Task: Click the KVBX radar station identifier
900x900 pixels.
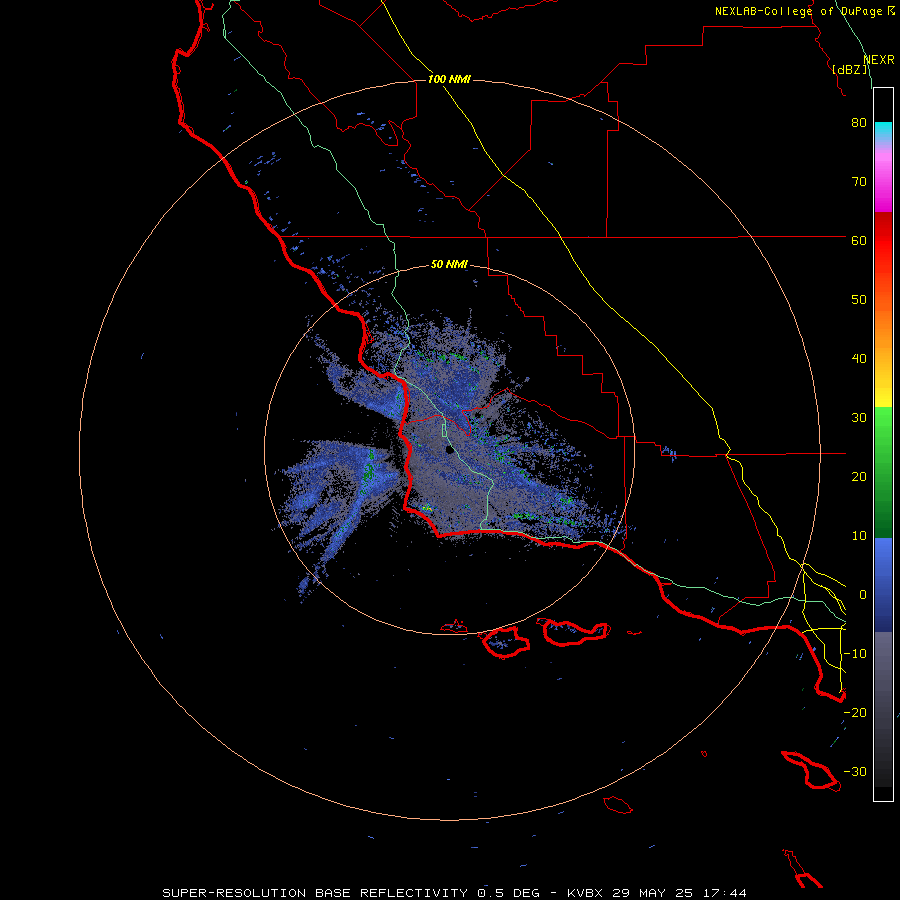Action: click(585, 893)
